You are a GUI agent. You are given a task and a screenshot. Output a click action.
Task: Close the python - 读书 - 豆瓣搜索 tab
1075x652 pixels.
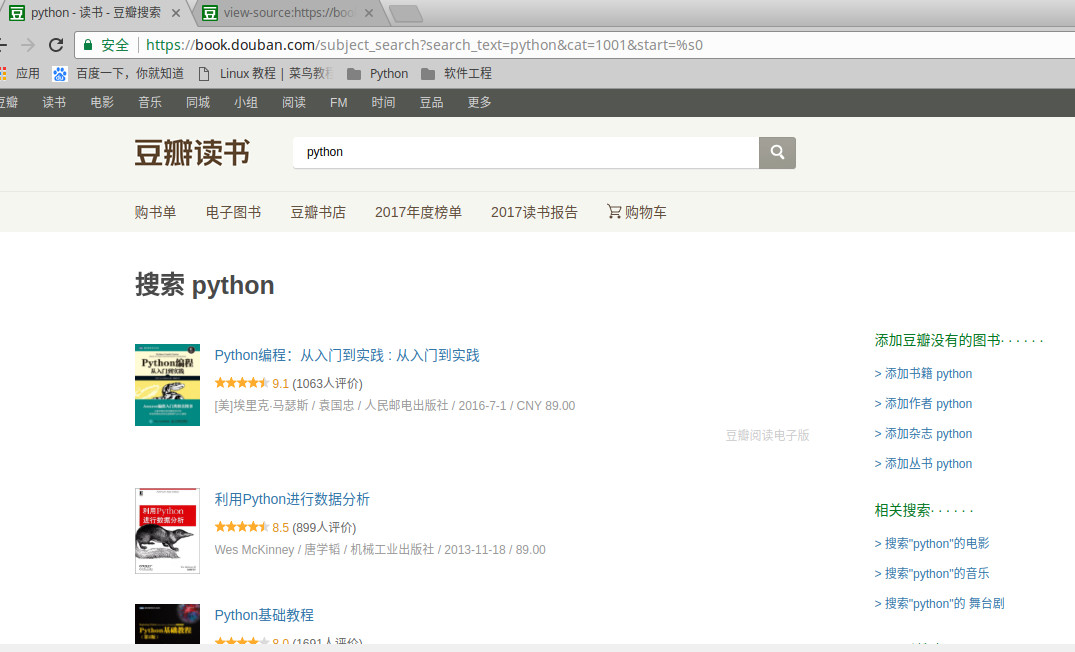pyautogui.click(x=176, y=13)
